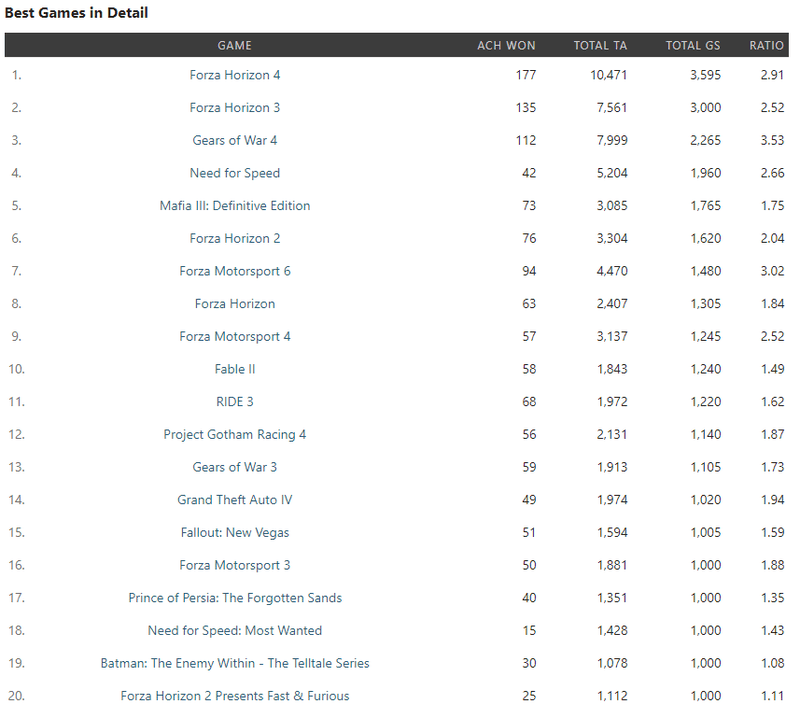Select the 1.88 ratio value
Image resolution: width=800 pixels, height=704 pixels.
(772, 565)
